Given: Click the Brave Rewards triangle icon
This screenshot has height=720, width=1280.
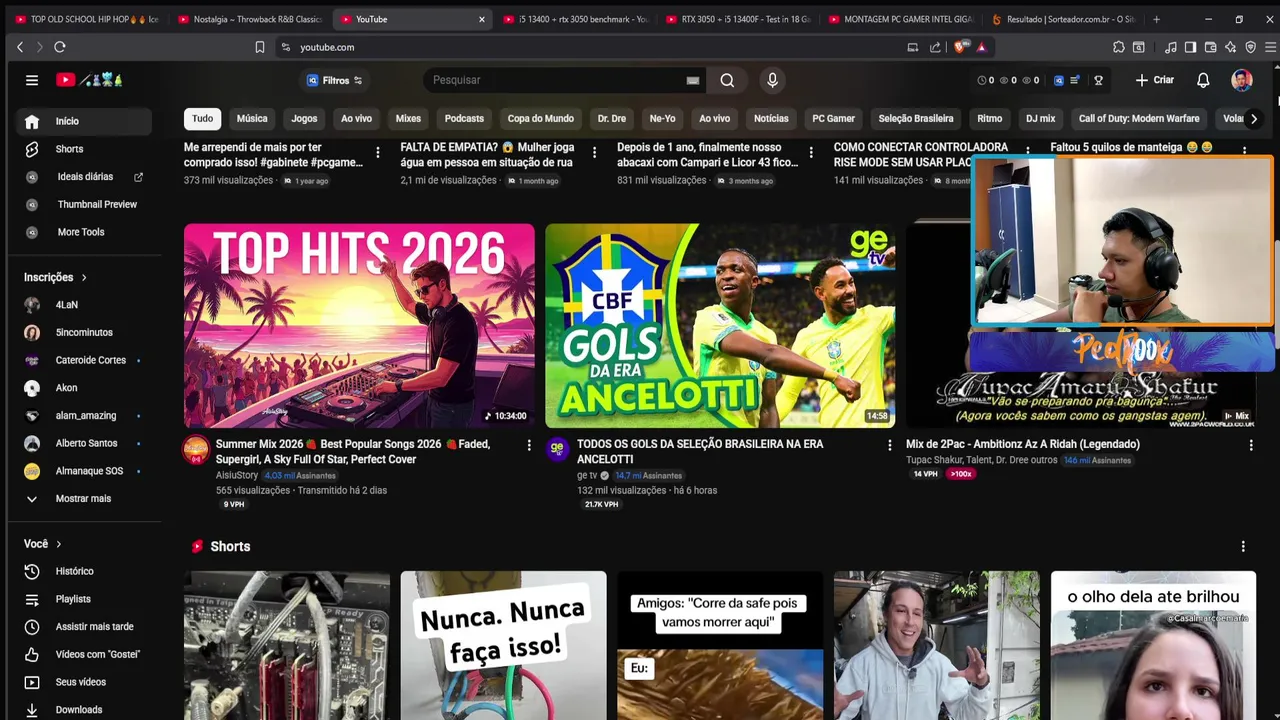Looking at the screenshot, I should [981, 47].
